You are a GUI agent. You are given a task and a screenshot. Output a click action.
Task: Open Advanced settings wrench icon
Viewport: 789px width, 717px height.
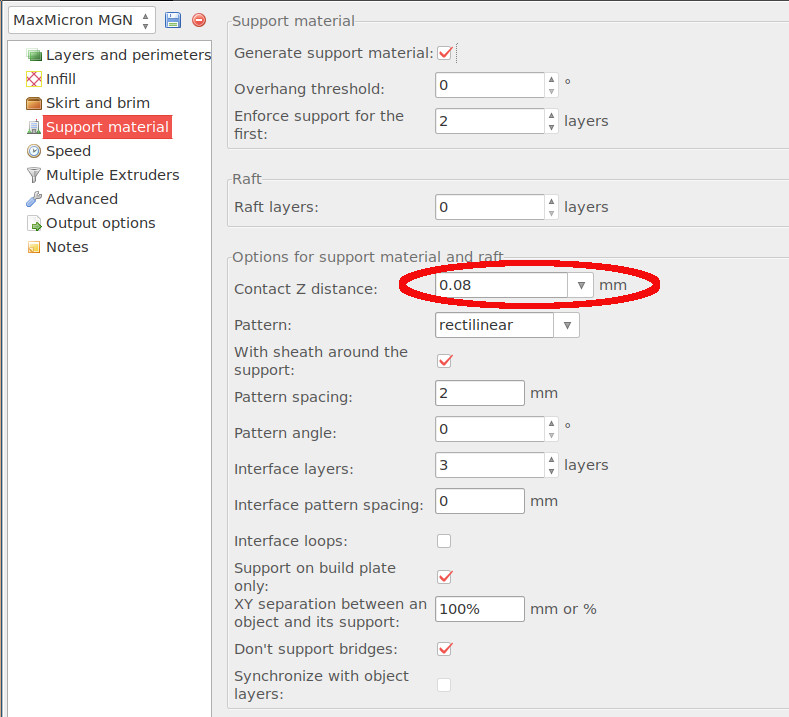click(x=34, y=199)
